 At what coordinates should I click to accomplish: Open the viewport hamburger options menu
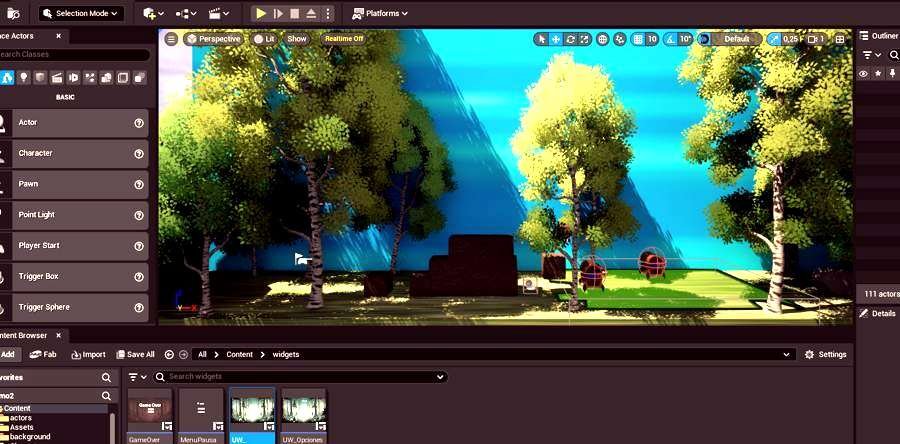[x=171, y=39]
